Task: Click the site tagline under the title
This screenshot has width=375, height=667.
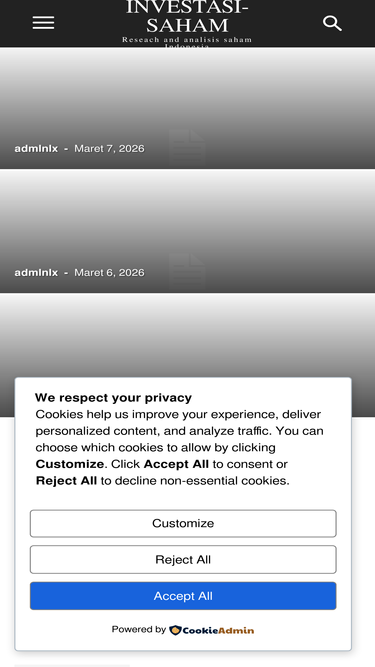Action: tap(187, 42)
